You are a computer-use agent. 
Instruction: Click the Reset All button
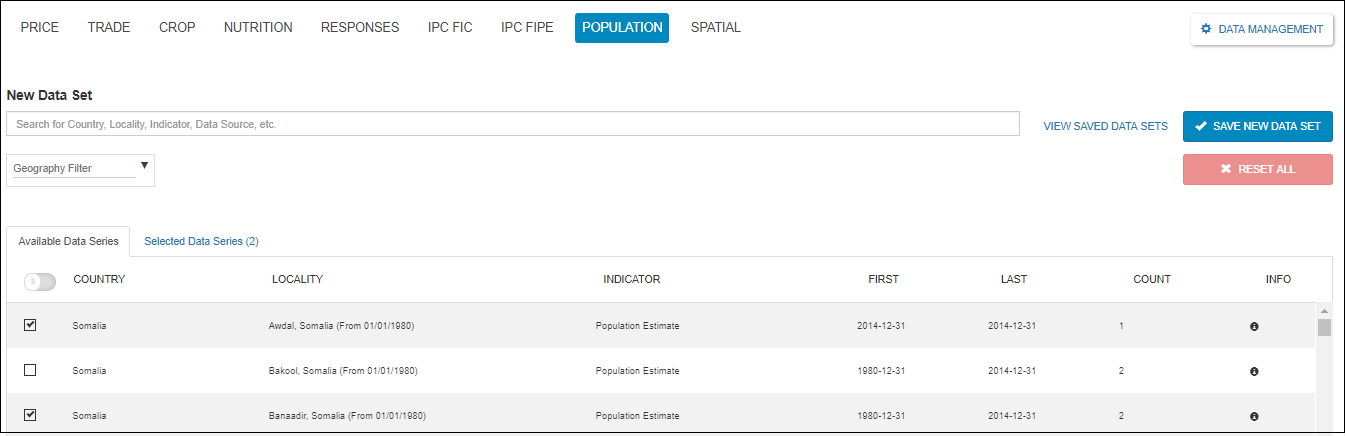pyautogui.click(x=1257, y=169)
